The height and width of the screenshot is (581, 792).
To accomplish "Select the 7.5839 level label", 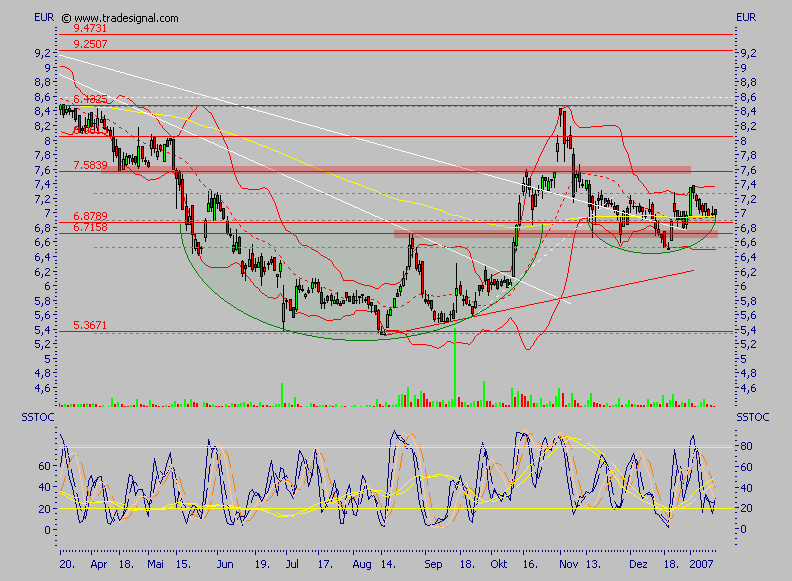I will [90, 165].
